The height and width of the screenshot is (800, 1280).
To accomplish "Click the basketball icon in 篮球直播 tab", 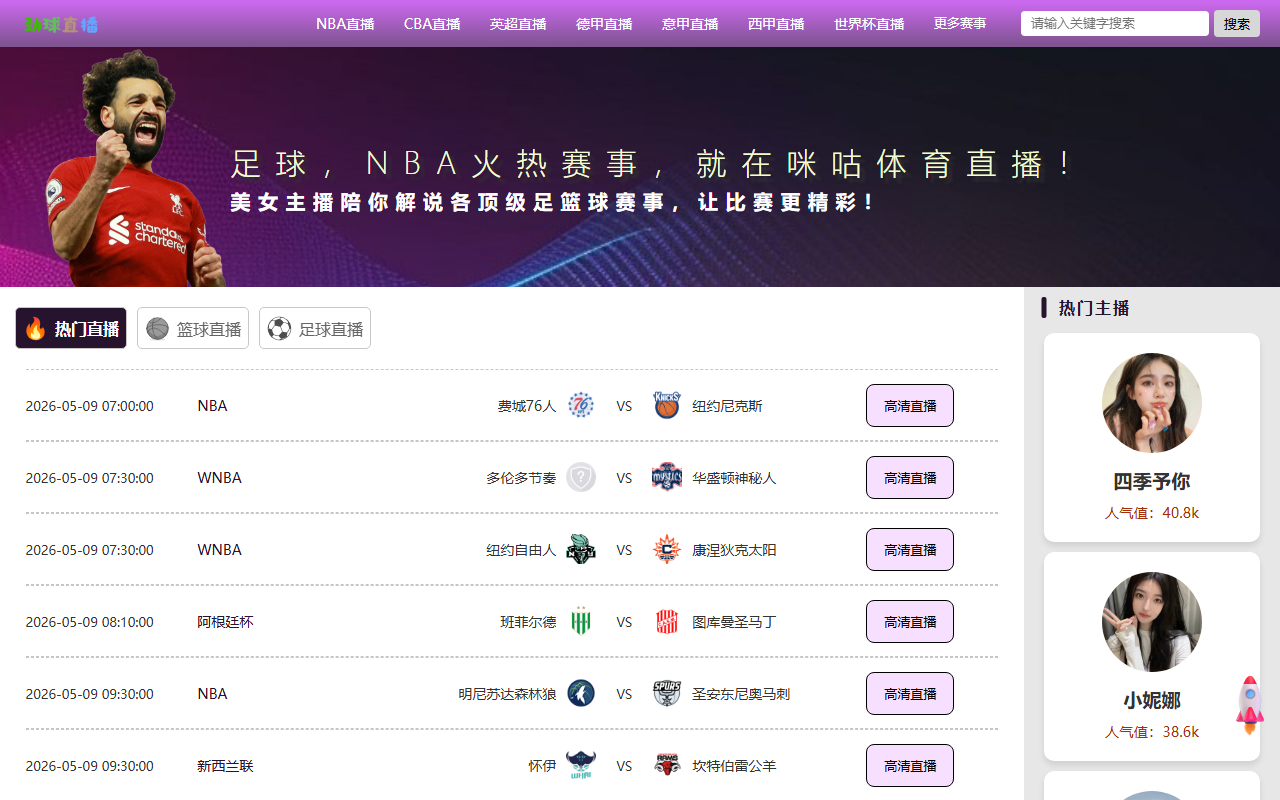I will pyautogui.click(x=157, y=328).
